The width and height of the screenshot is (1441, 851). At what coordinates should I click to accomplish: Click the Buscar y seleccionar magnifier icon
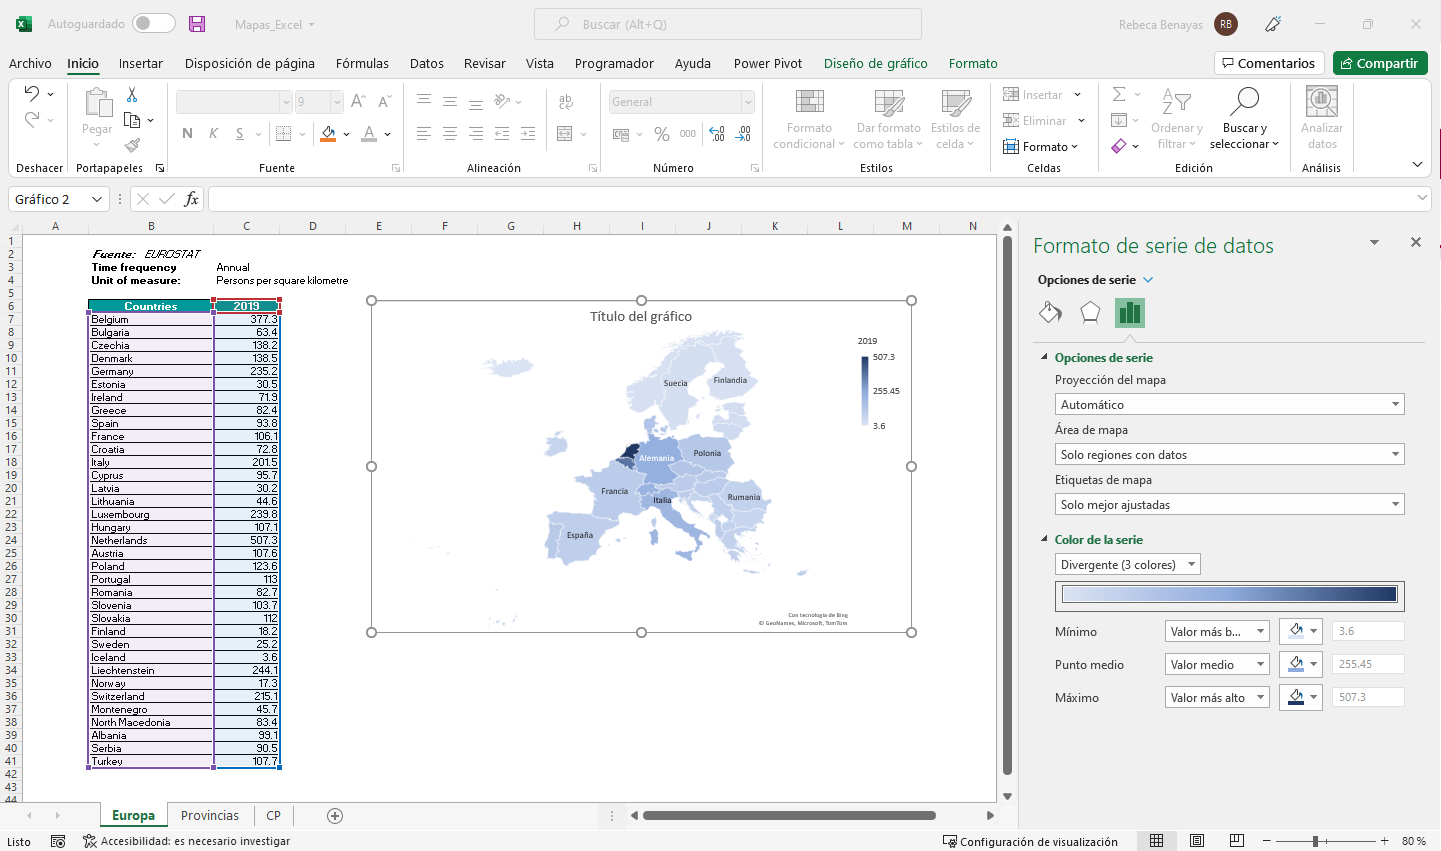pos(1244,102)
